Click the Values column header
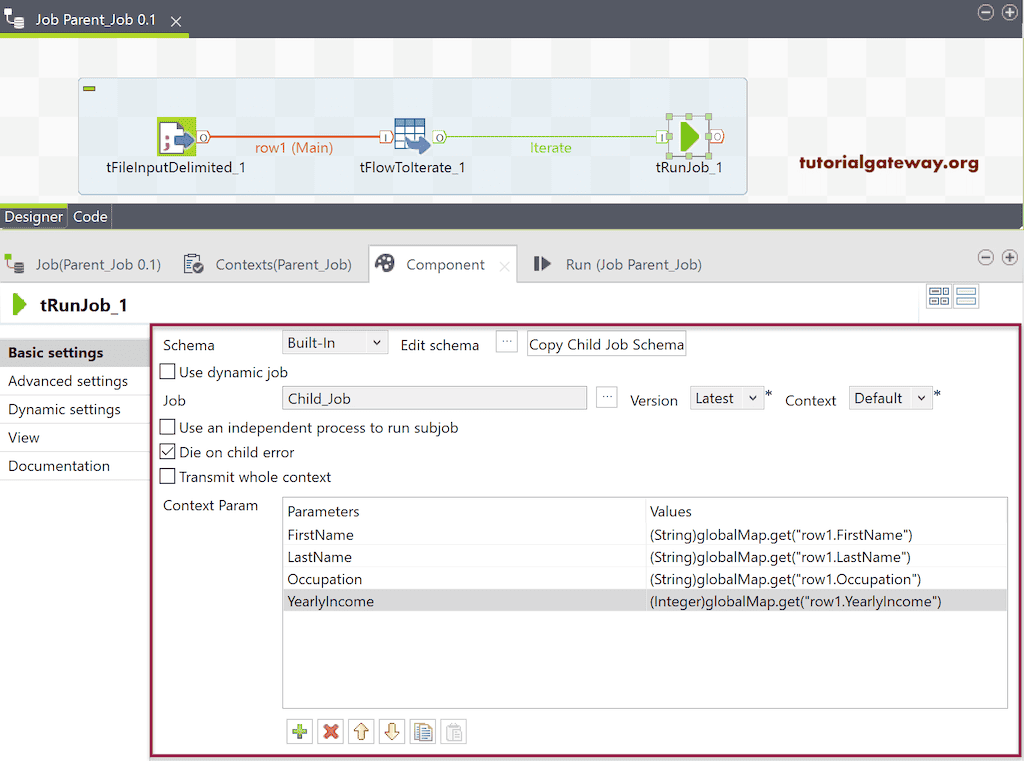The image size is (1024, 761). coord(827,511)
